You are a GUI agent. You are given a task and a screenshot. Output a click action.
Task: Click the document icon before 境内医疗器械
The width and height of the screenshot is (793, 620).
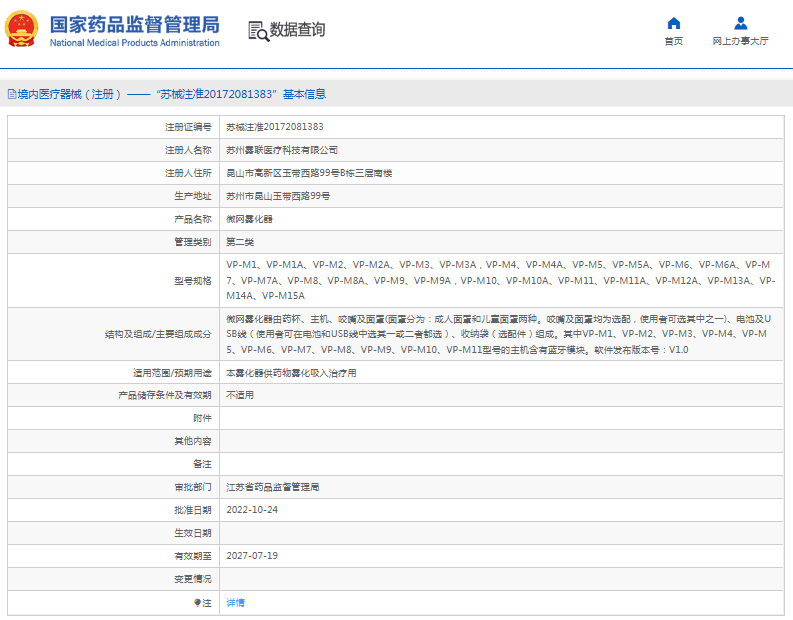11,94
